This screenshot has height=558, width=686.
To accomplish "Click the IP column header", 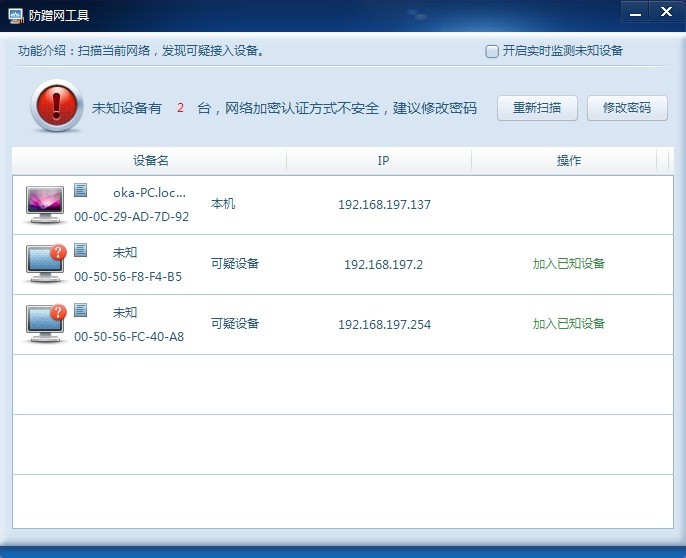I will pyautogui.click(x=383, y=160).
